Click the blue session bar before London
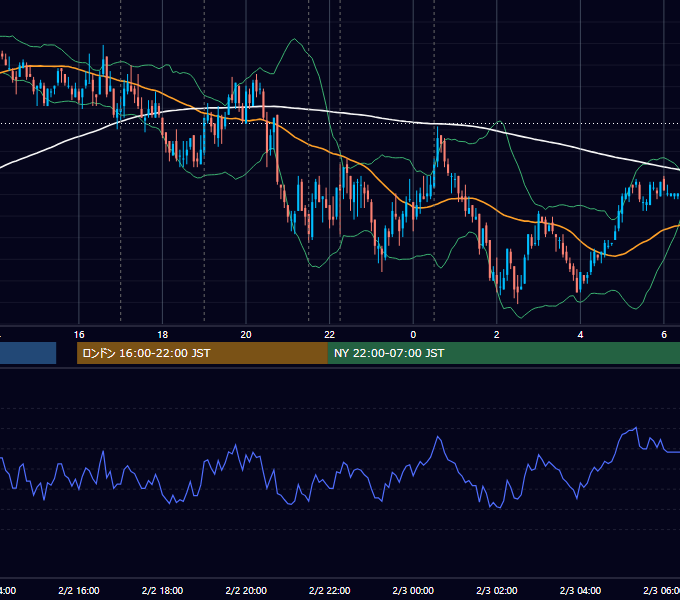Viewport: 680px width, 600px height. [28, 353]
